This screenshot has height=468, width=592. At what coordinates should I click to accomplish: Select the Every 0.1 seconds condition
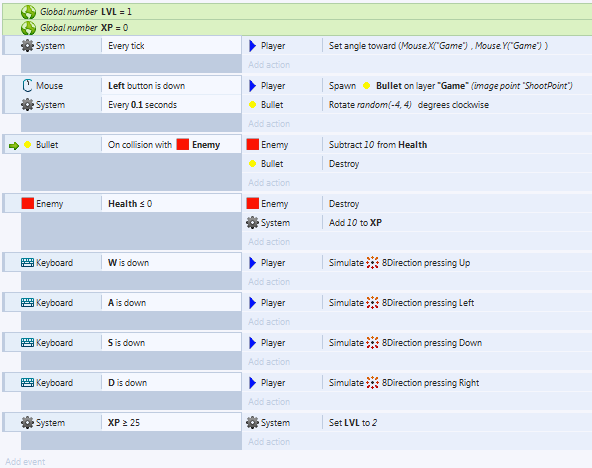pyautogui.click(x=142, y=105)
